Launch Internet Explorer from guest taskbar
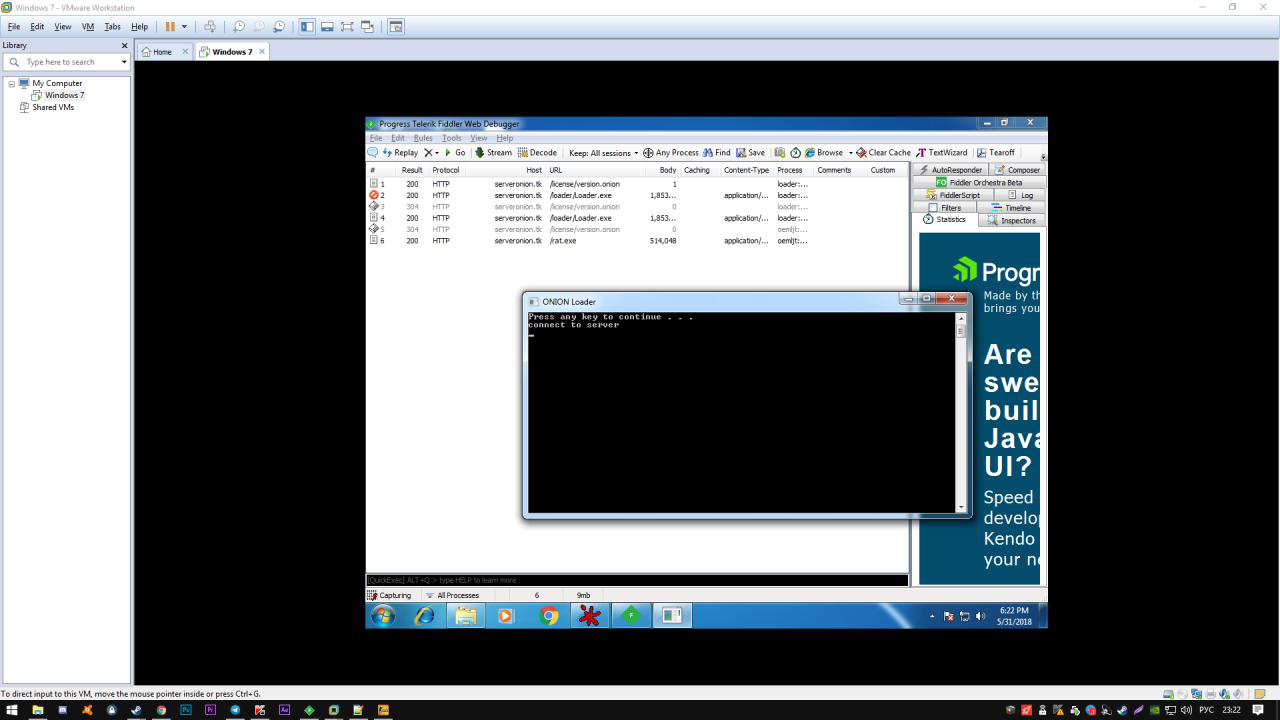Image resolution: width=1280 pixels, height=720 pixels. 424,616
